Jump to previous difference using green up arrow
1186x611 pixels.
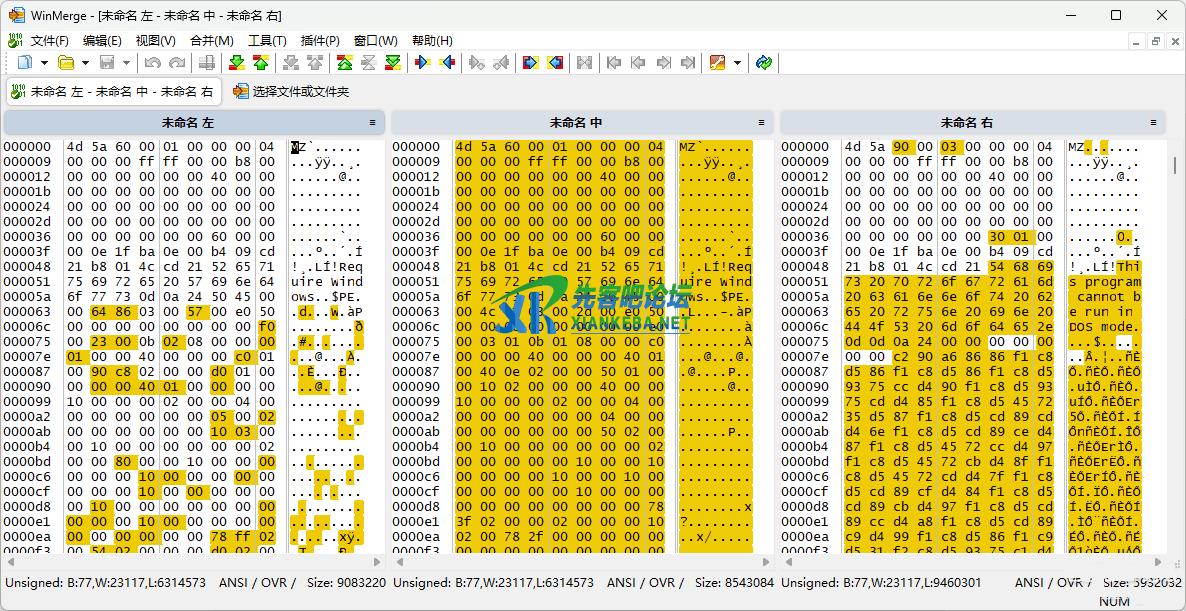[260, 63]
